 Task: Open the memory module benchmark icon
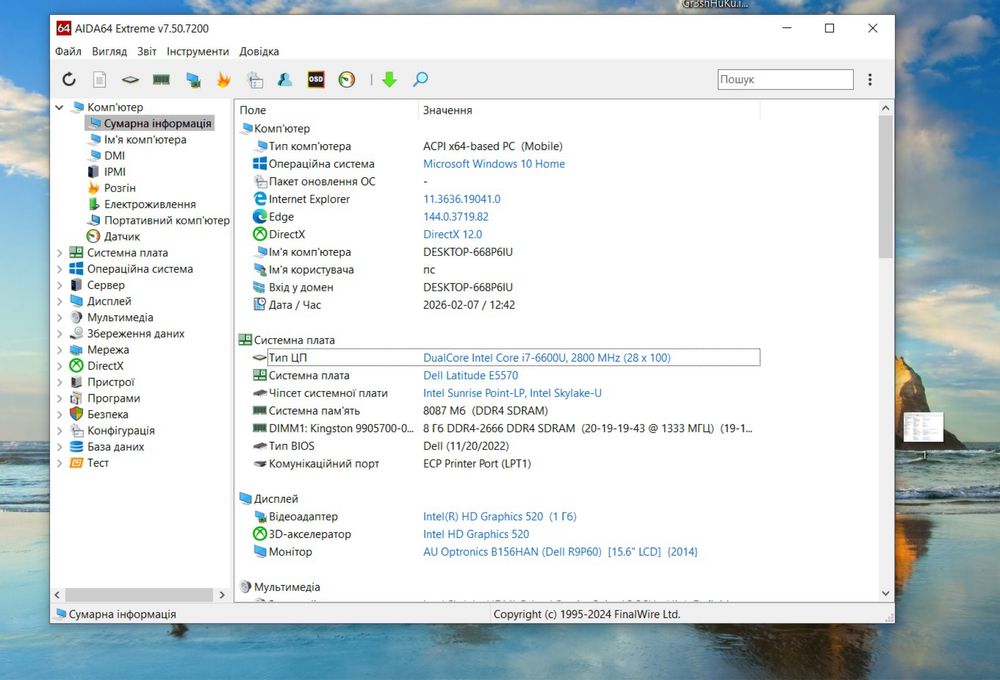pos(161,79)
